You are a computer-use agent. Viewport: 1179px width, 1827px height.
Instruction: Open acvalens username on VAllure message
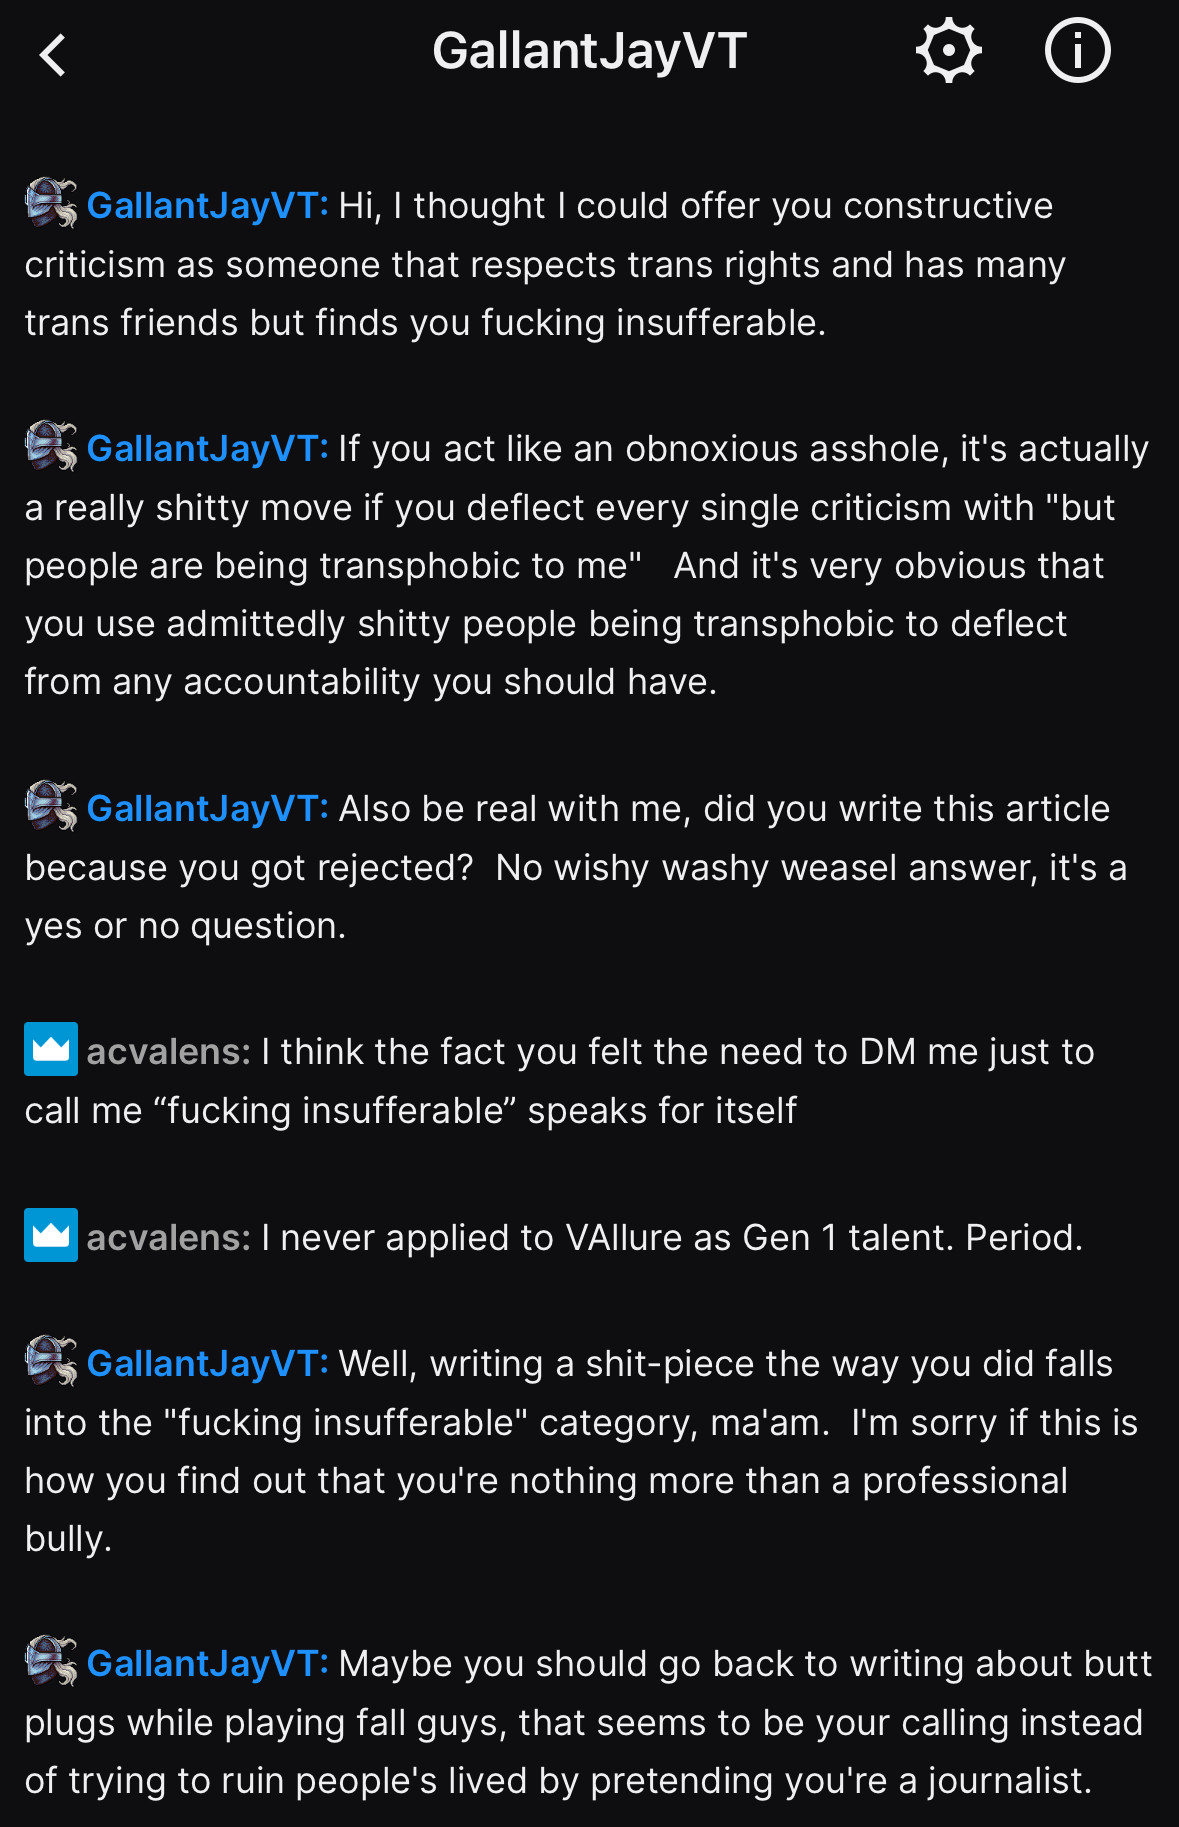(168, 1237)
